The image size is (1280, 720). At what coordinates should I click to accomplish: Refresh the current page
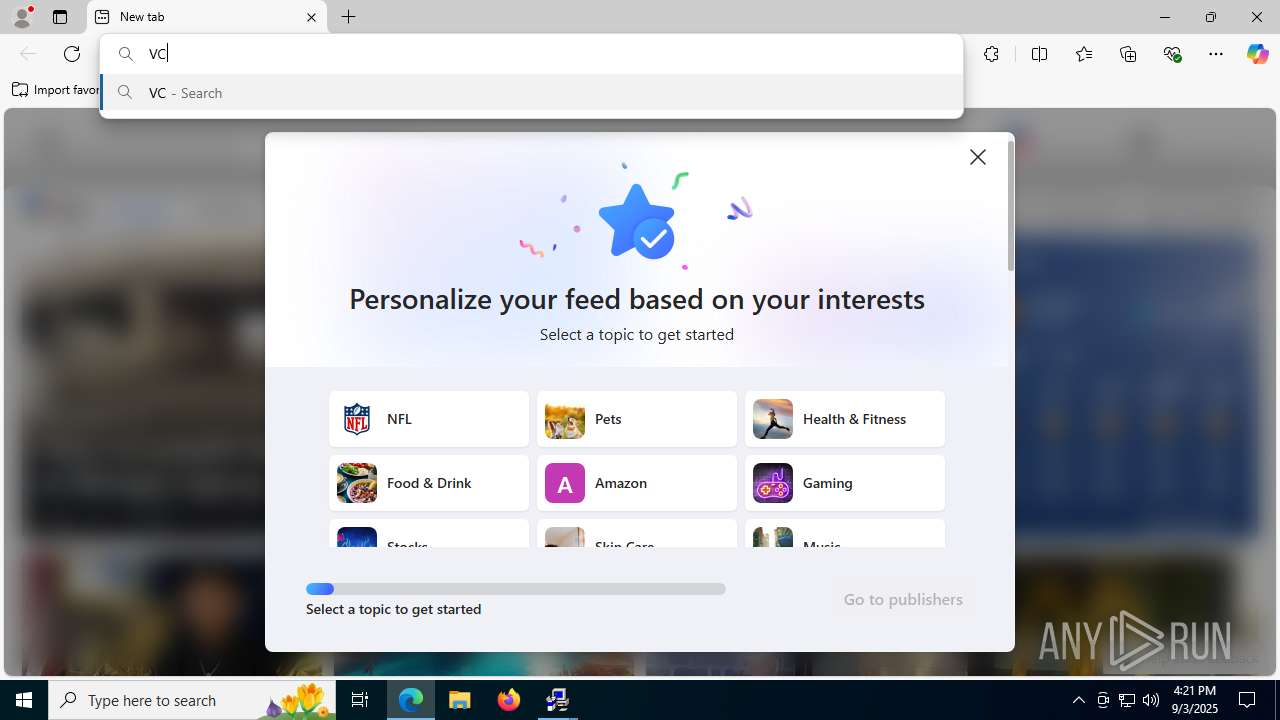point(72,54)
